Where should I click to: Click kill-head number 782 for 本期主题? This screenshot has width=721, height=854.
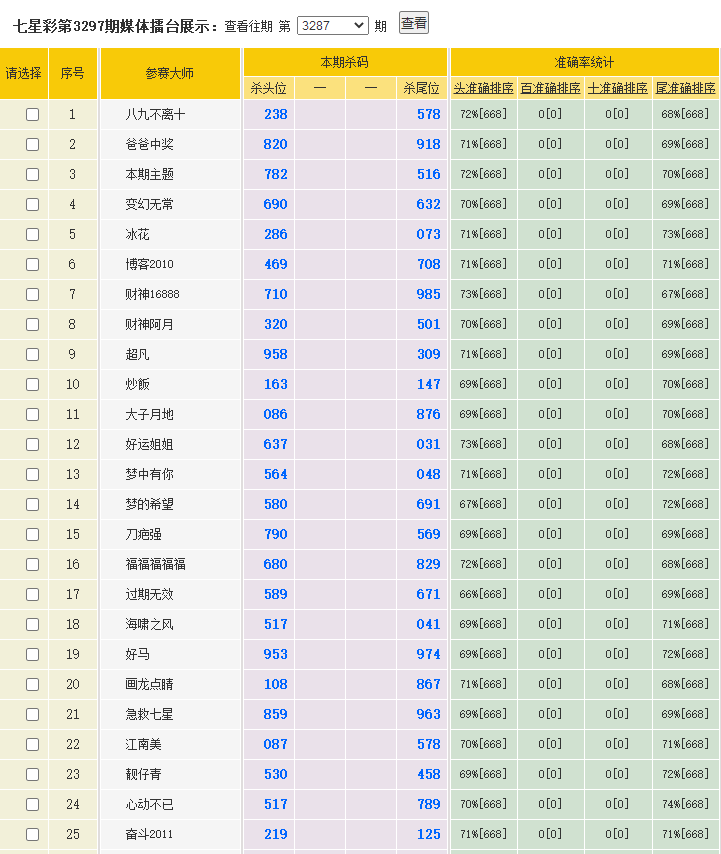point(275,175)
